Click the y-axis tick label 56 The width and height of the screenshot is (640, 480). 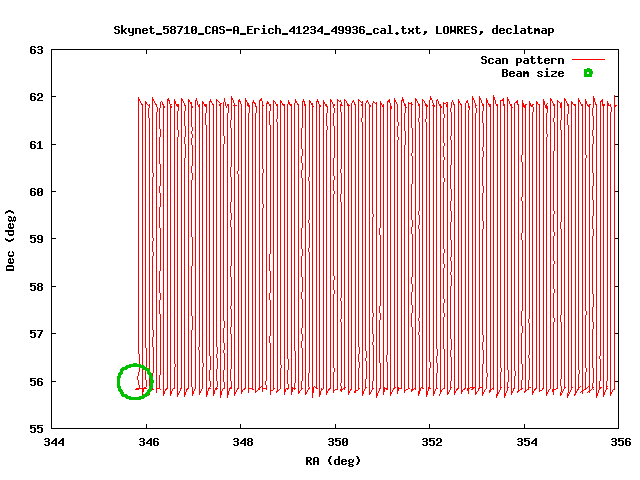(36, 382)
